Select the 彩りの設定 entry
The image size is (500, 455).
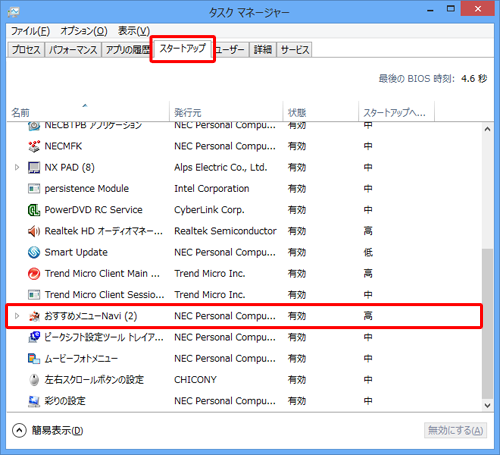click(x=65, y=401)
